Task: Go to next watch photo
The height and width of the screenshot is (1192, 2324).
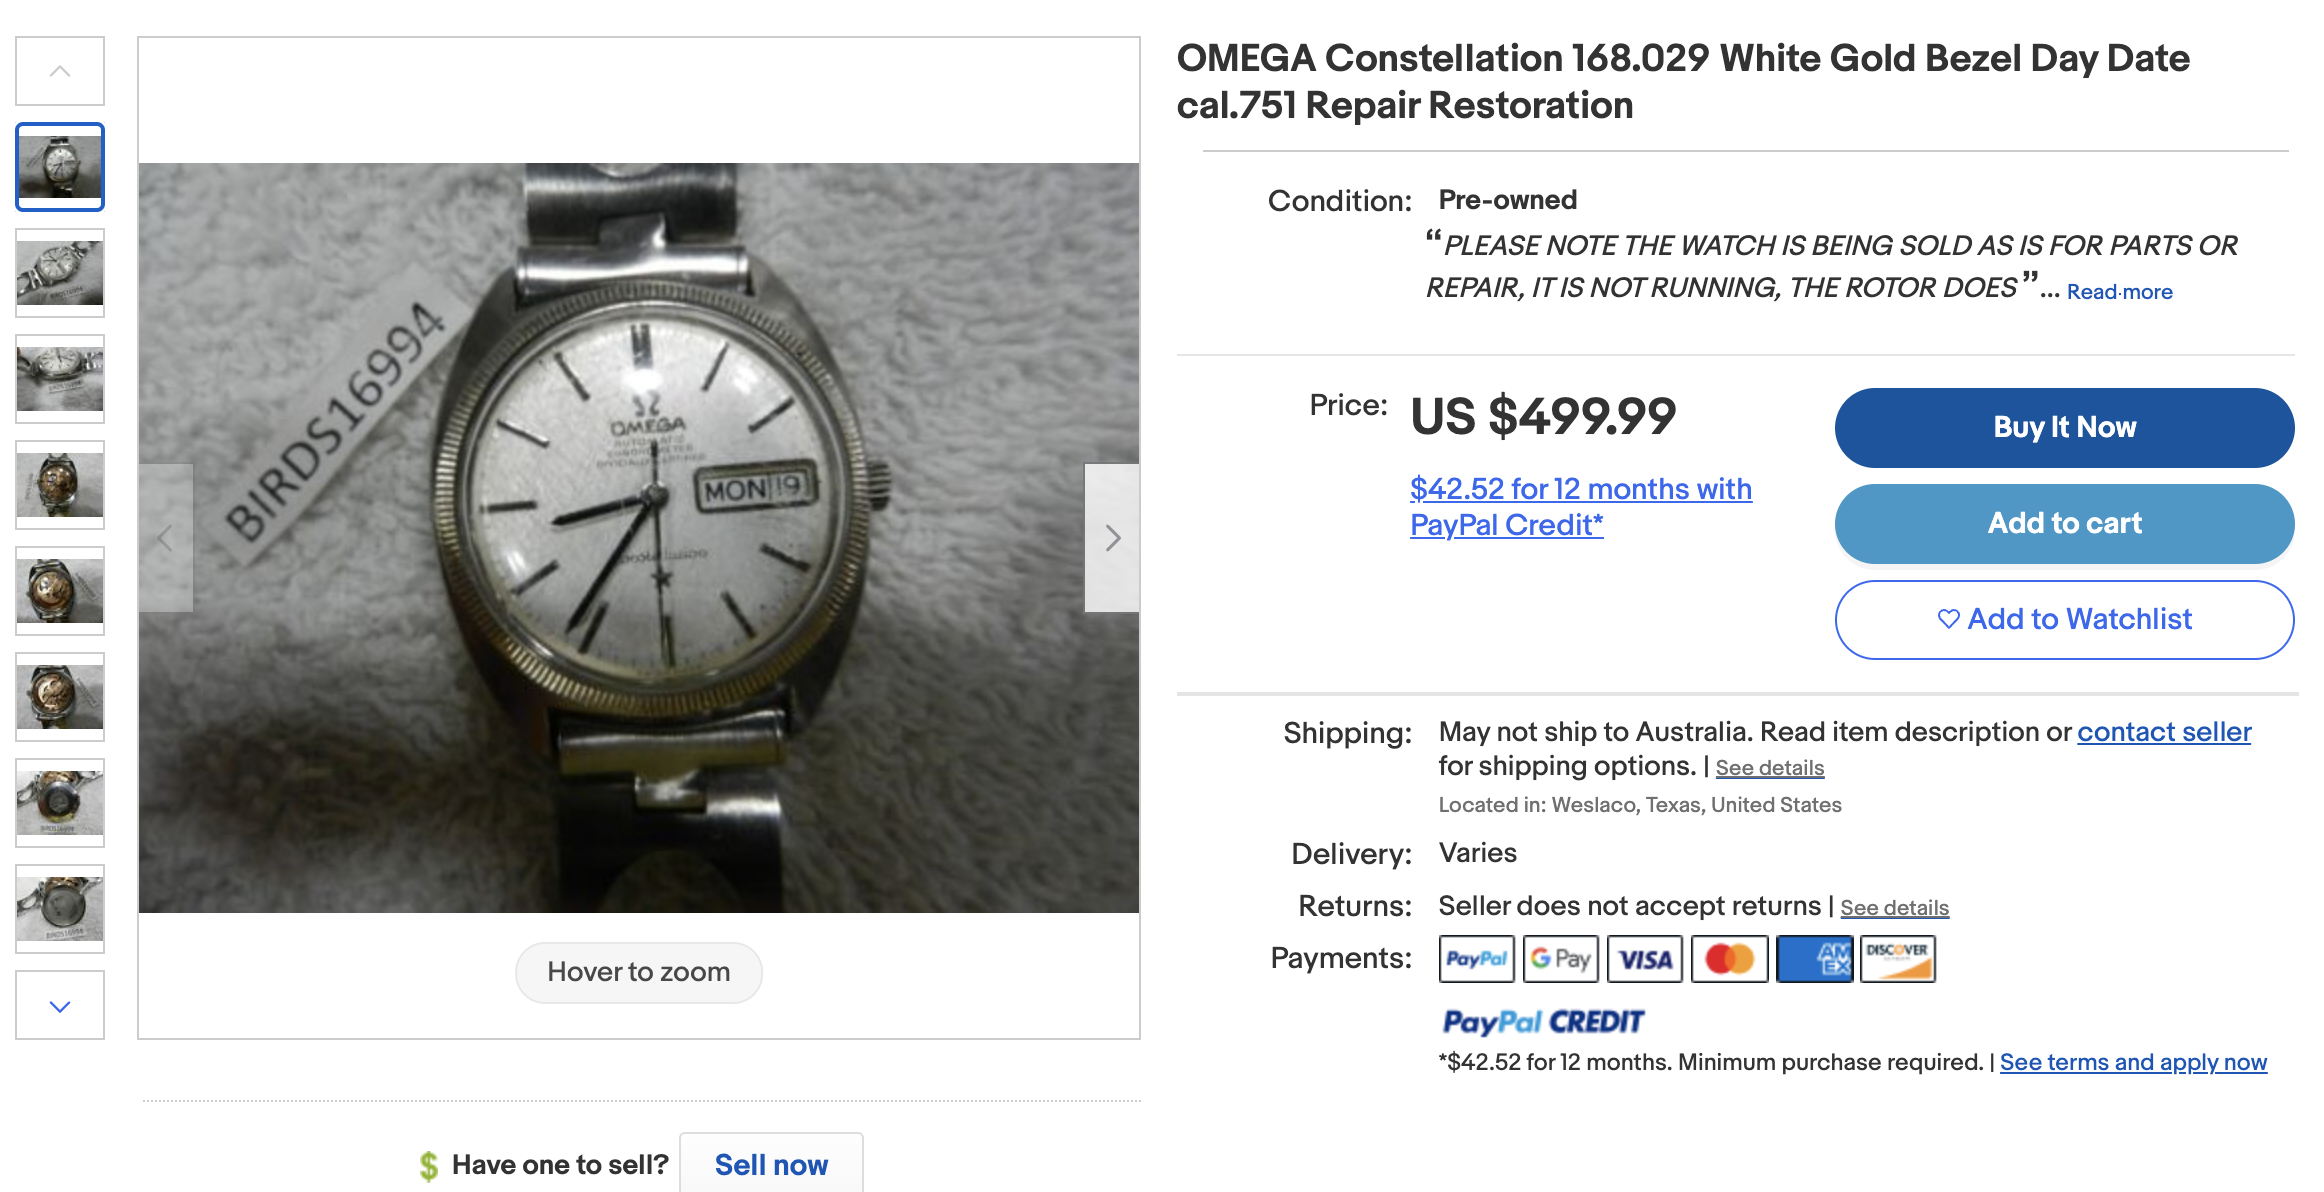Action: tap(1112, 538)
